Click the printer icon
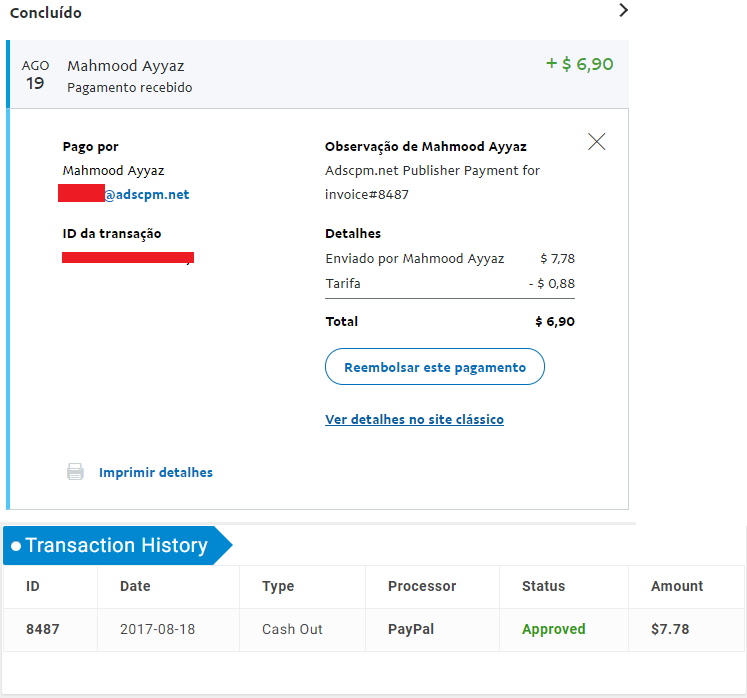 (x=75, y=472)
